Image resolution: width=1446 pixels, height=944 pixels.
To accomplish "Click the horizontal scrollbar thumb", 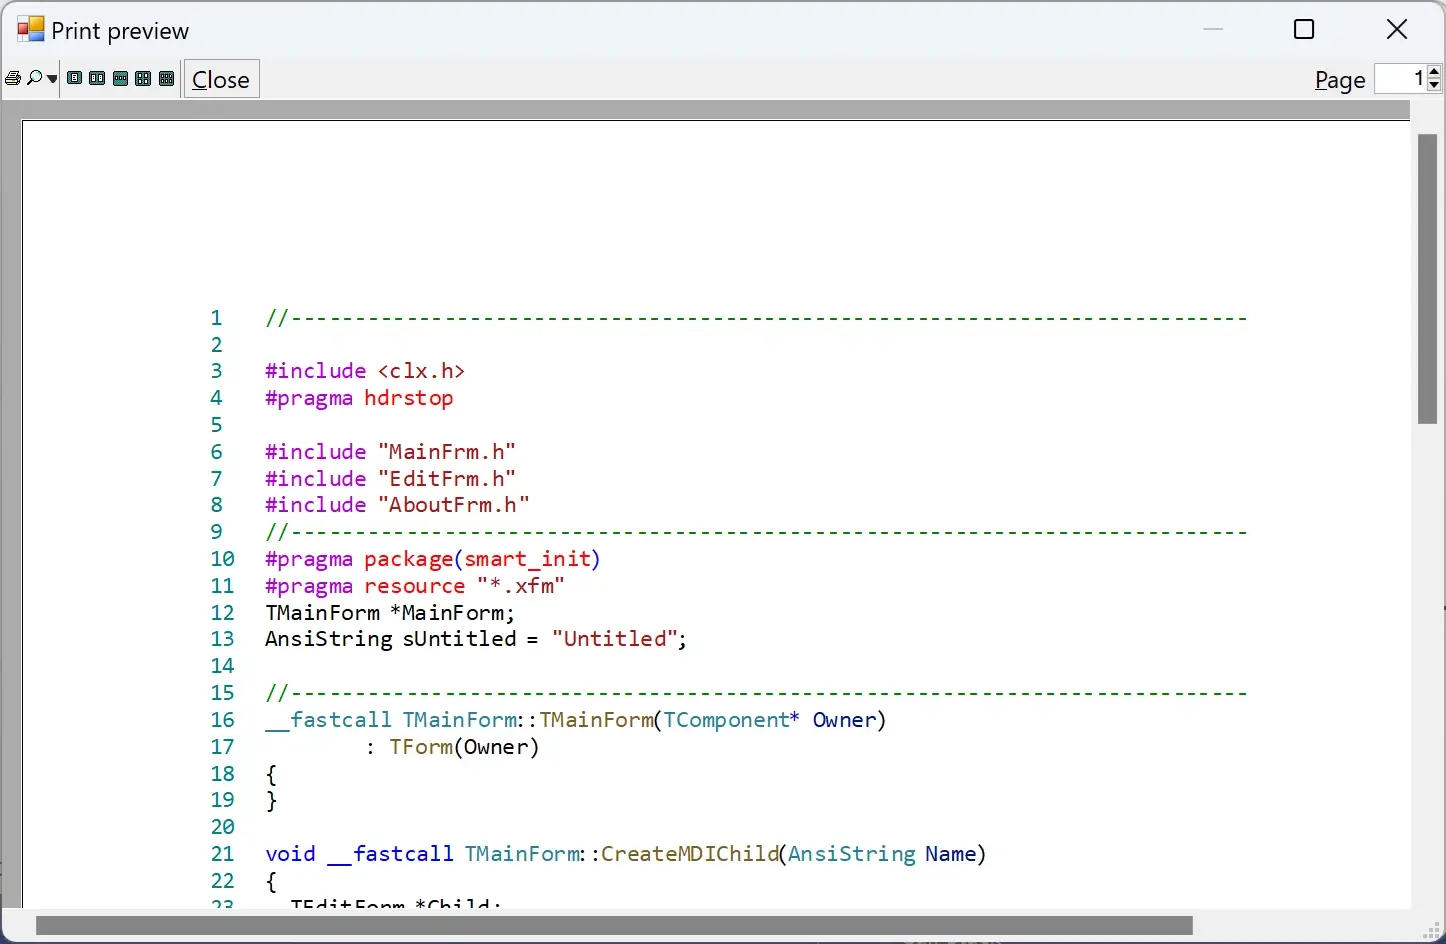I will pyautogui.click(x=614, y=926).
